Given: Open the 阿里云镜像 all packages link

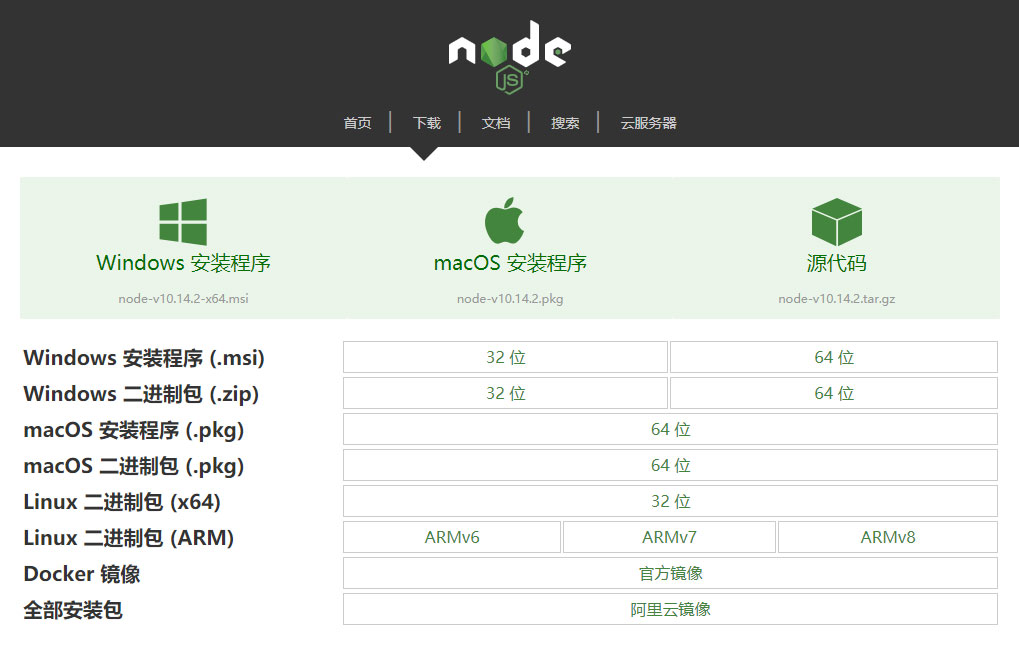Looking at the screenshot, I should [x=670, y=609].
